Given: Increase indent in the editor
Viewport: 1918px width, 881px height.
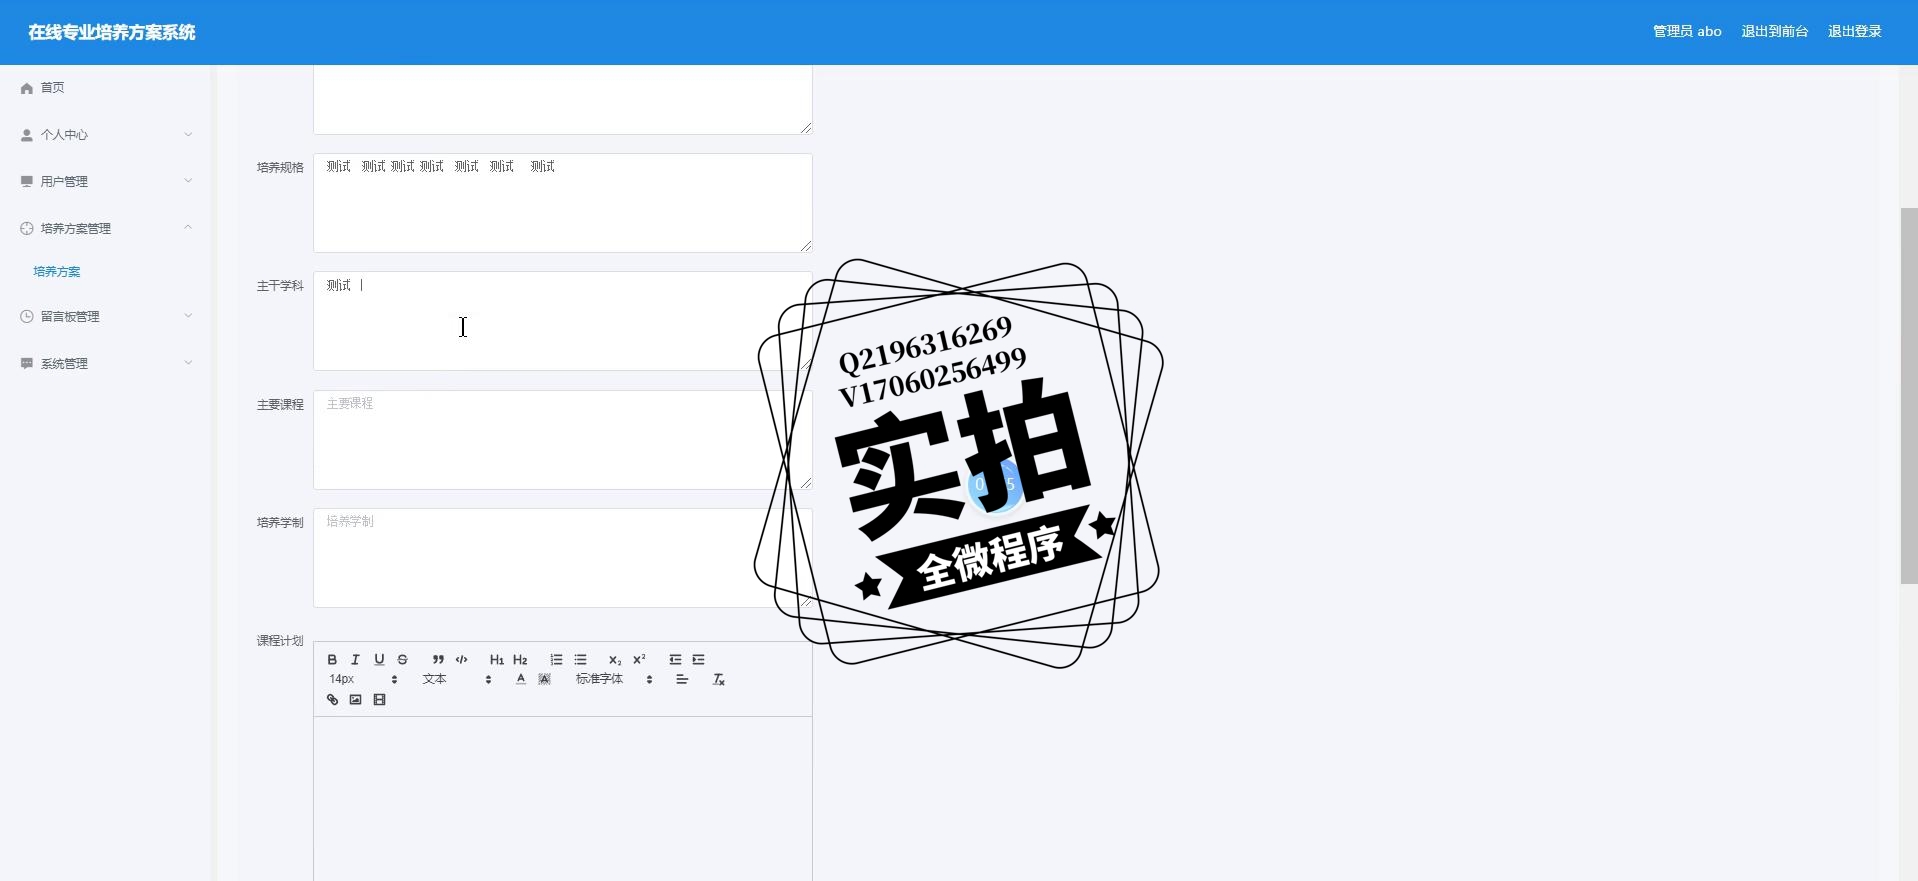Looking at the screenshot, I should (x=699, y=660).
